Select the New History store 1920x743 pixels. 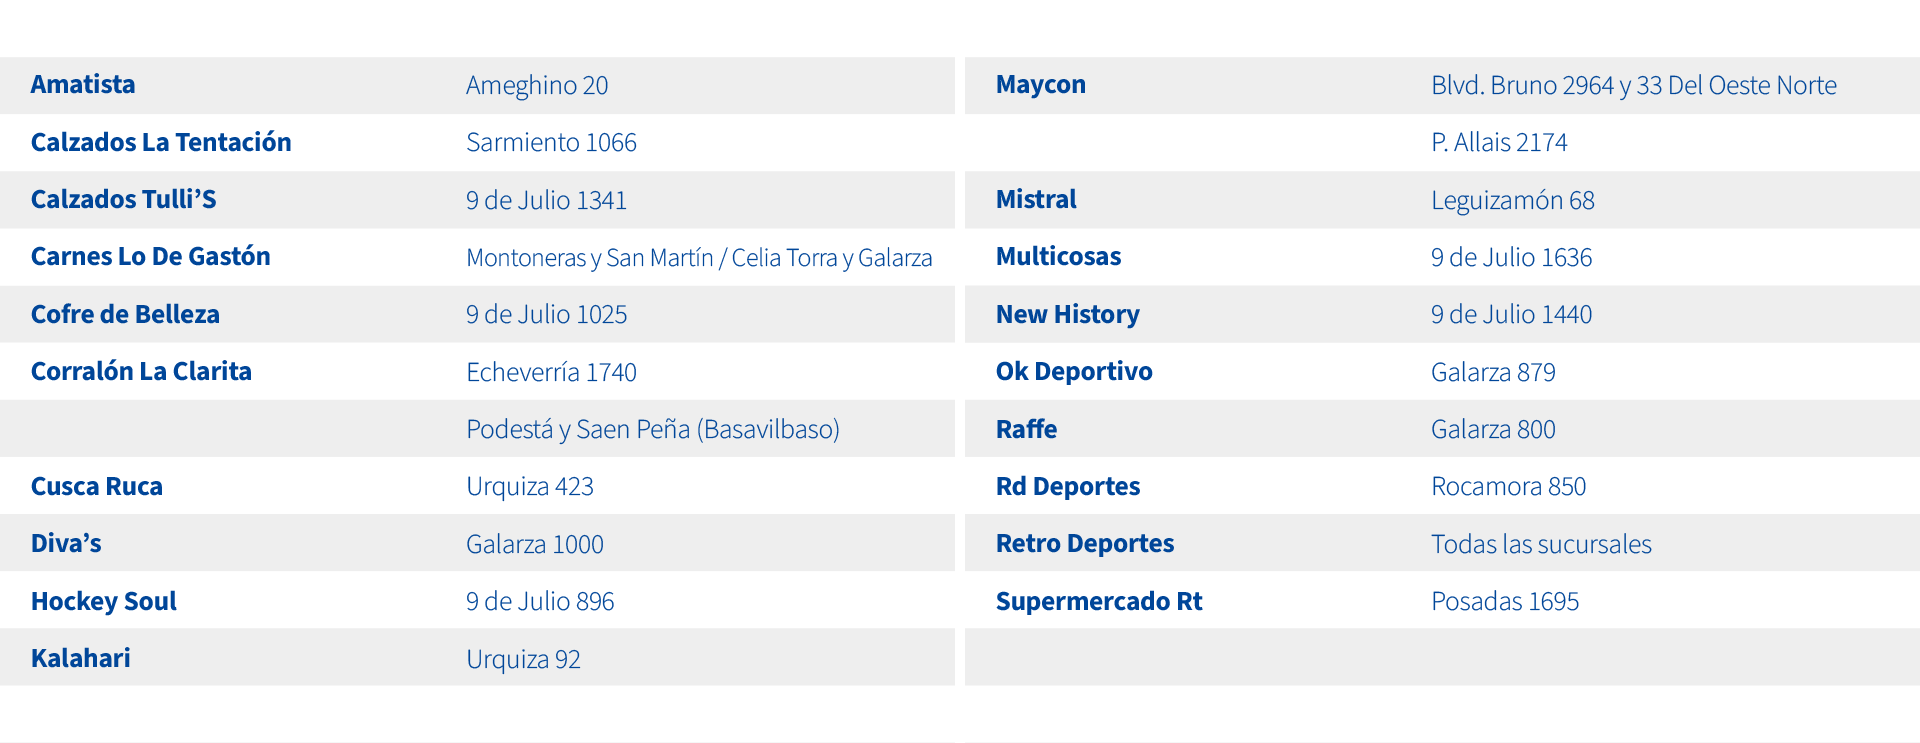pos(1067,314)
